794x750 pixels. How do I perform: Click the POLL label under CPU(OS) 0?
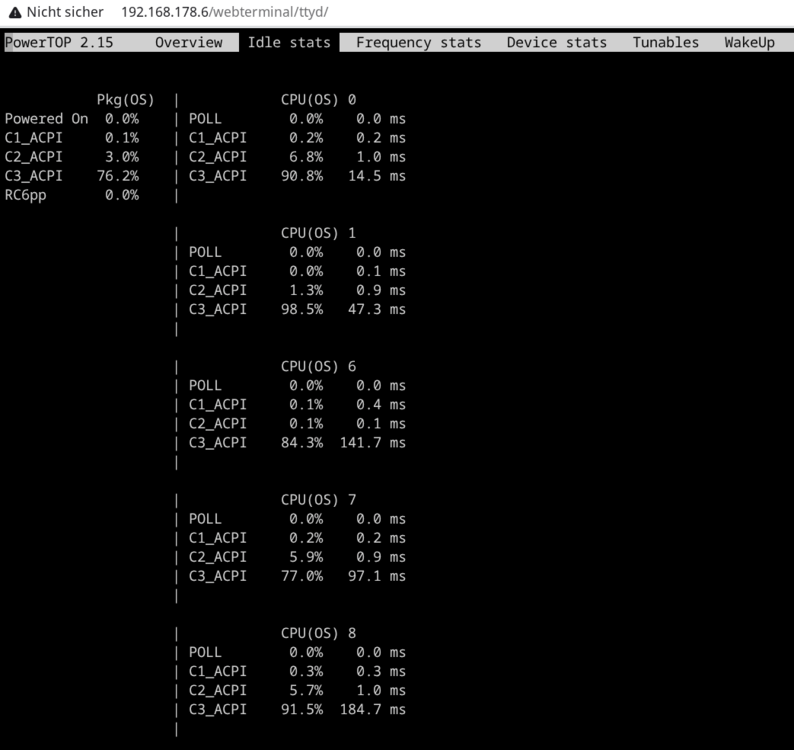tap(205, 119)
